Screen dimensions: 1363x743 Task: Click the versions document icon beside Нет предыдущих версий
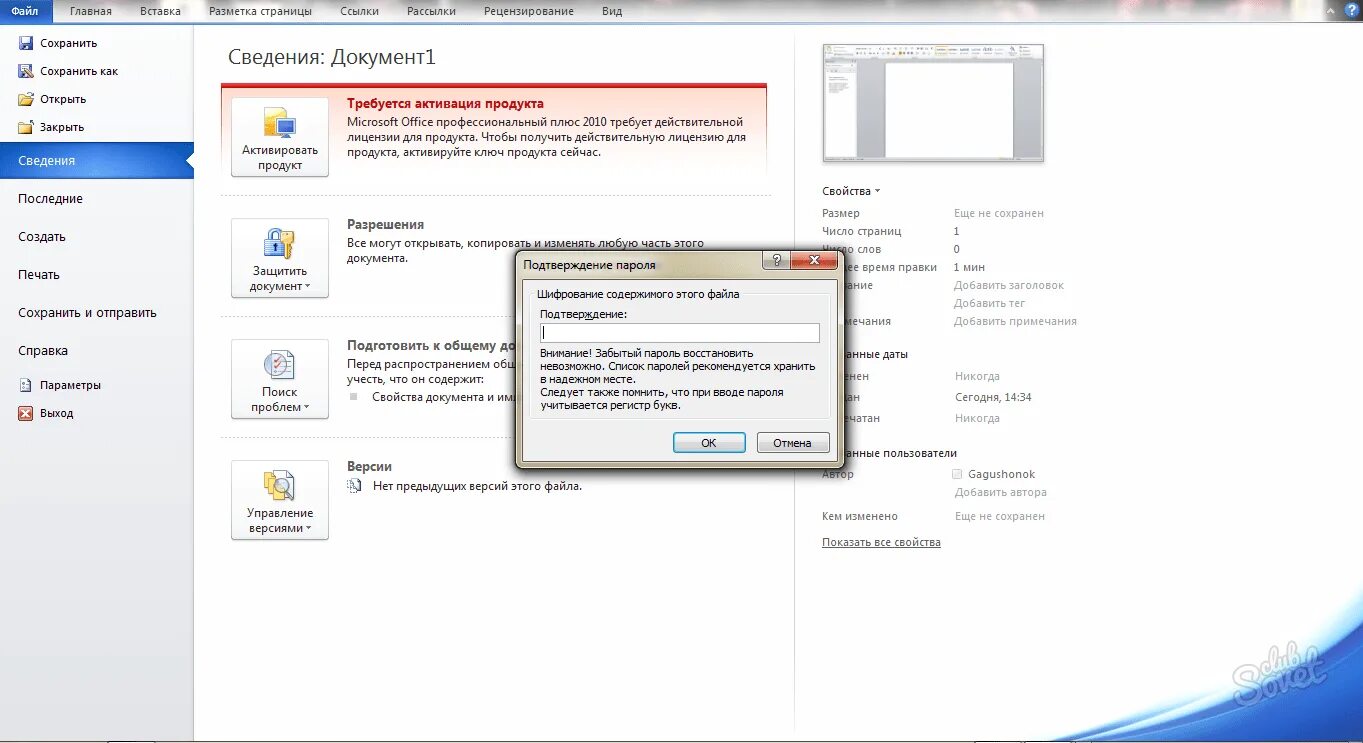pyautogui.click(x=354, y=486)
